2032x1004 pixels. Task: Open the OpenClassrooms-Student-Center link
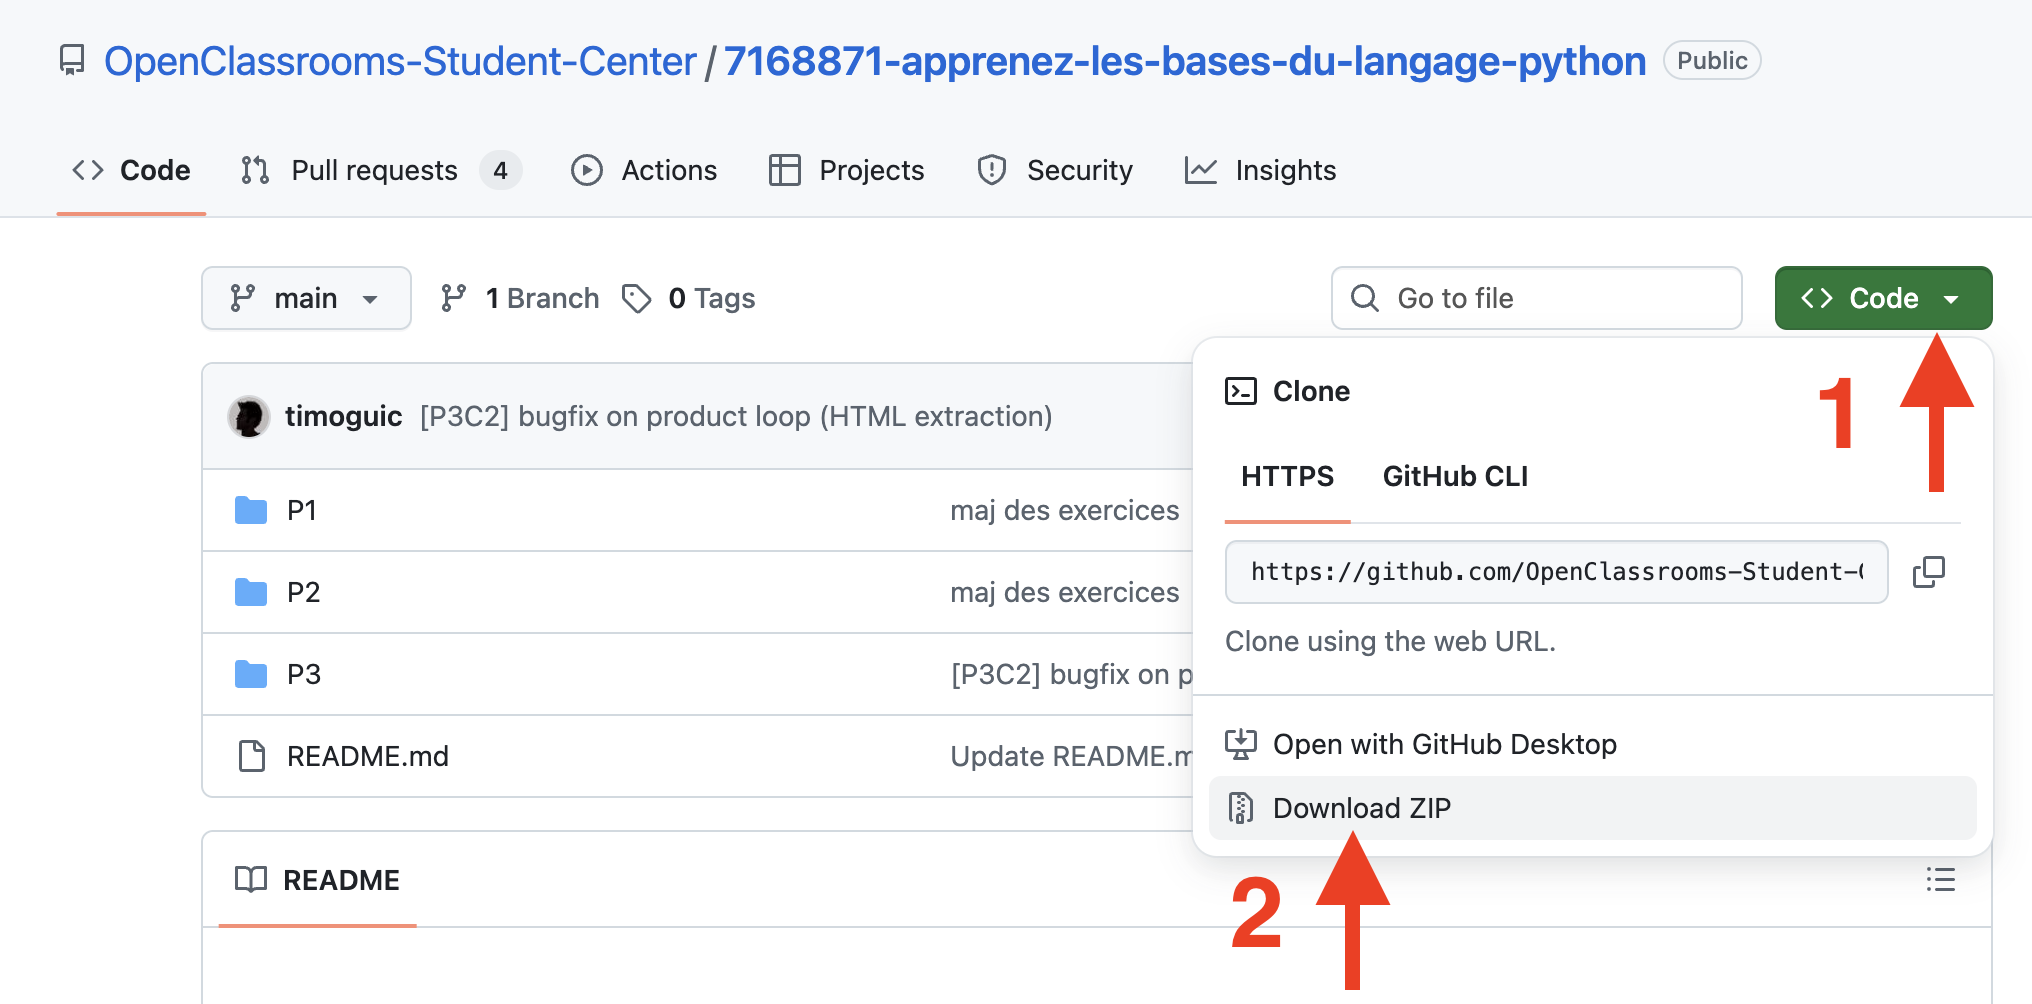[x=400, y=60]
